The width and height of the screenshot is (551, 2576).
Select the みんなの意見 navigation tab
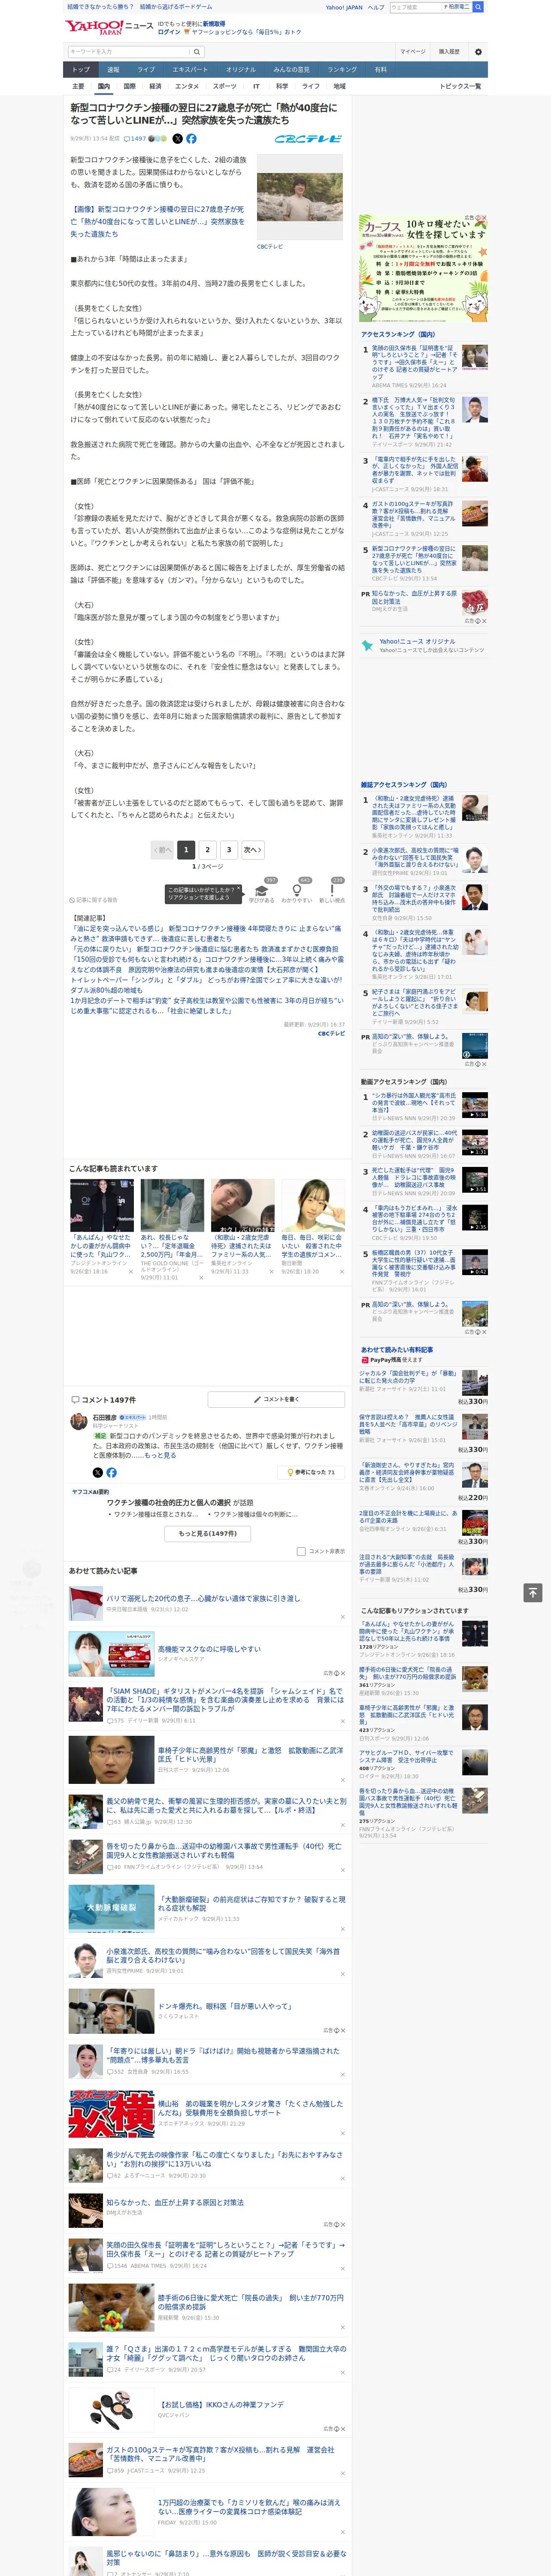[x=291, y=70]
